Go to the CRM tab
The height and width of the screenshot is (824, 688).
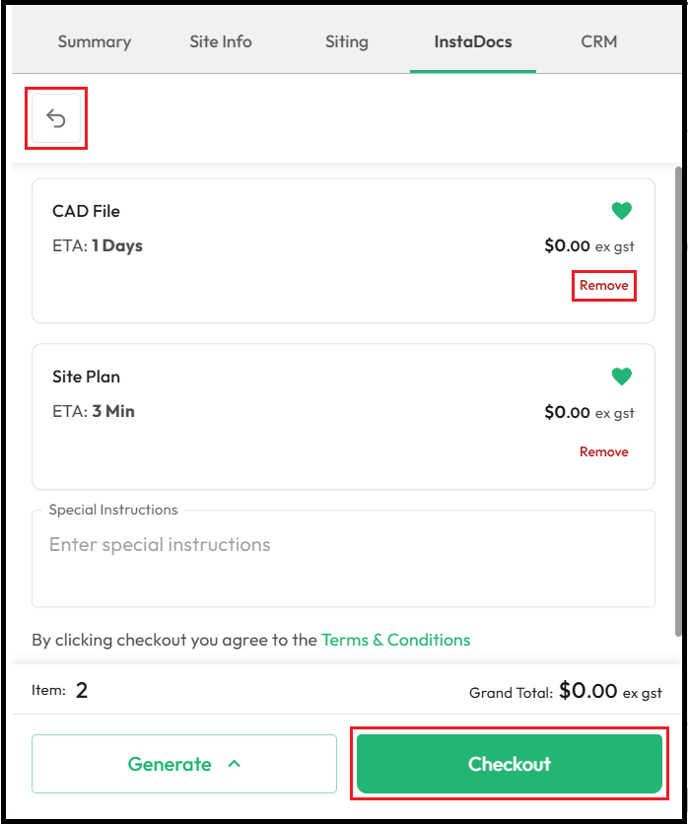click(x=599, y=42)
